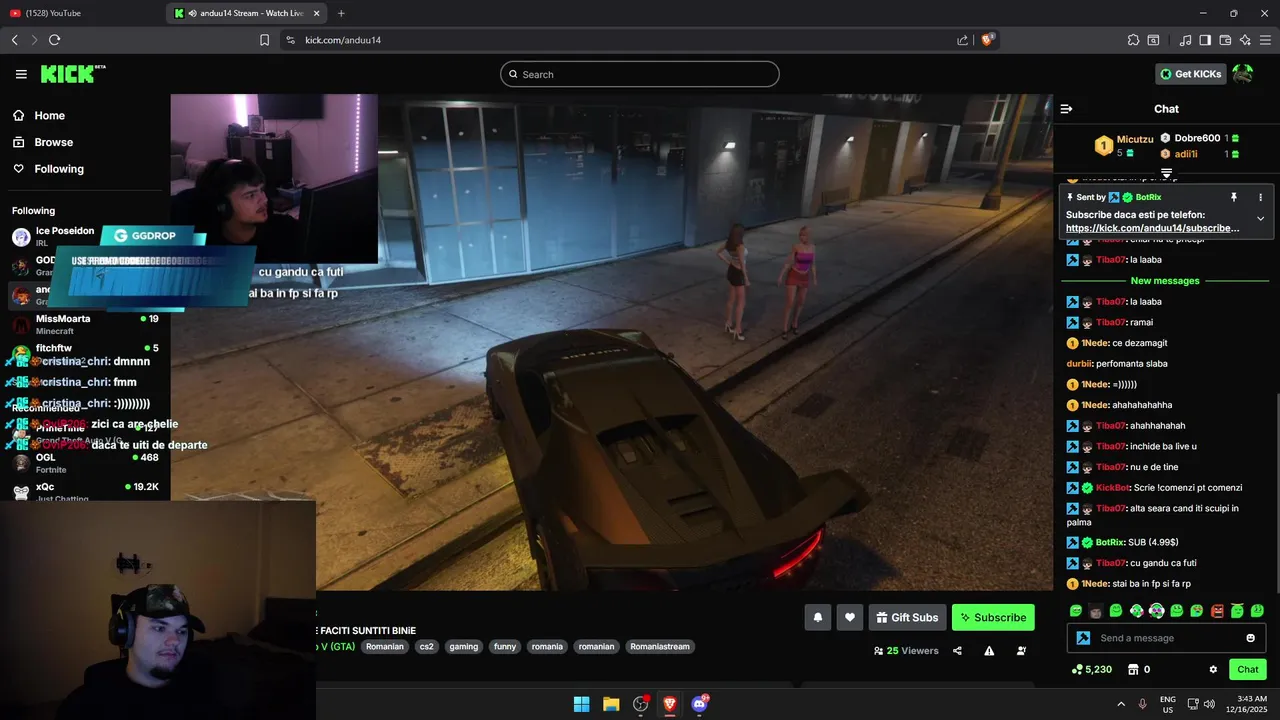The image size is (1280, 720).
Task: Open chat settings gear
Action: [1213, 670]
